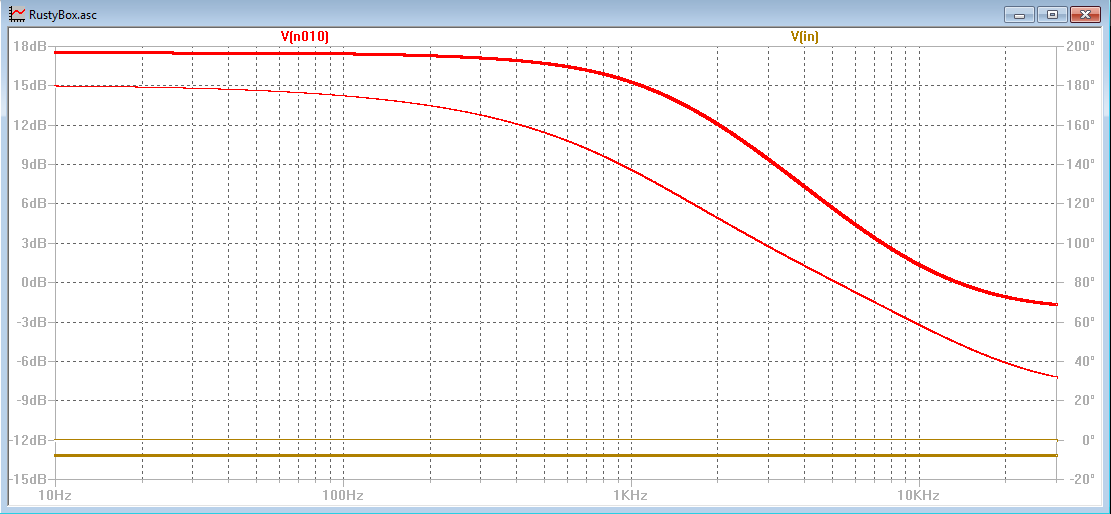Screen dimensions: 1111x514
Task: Click the 140° phase axis label
Action: (1080, 164)
